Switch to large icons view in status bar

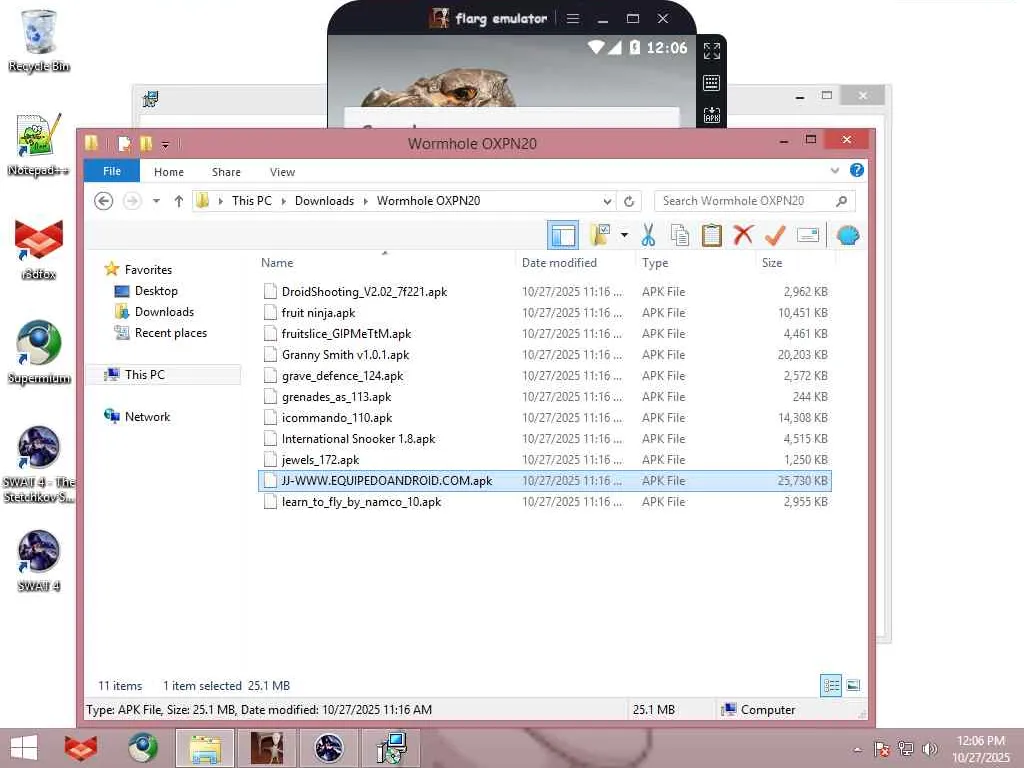tap(853, 685)
